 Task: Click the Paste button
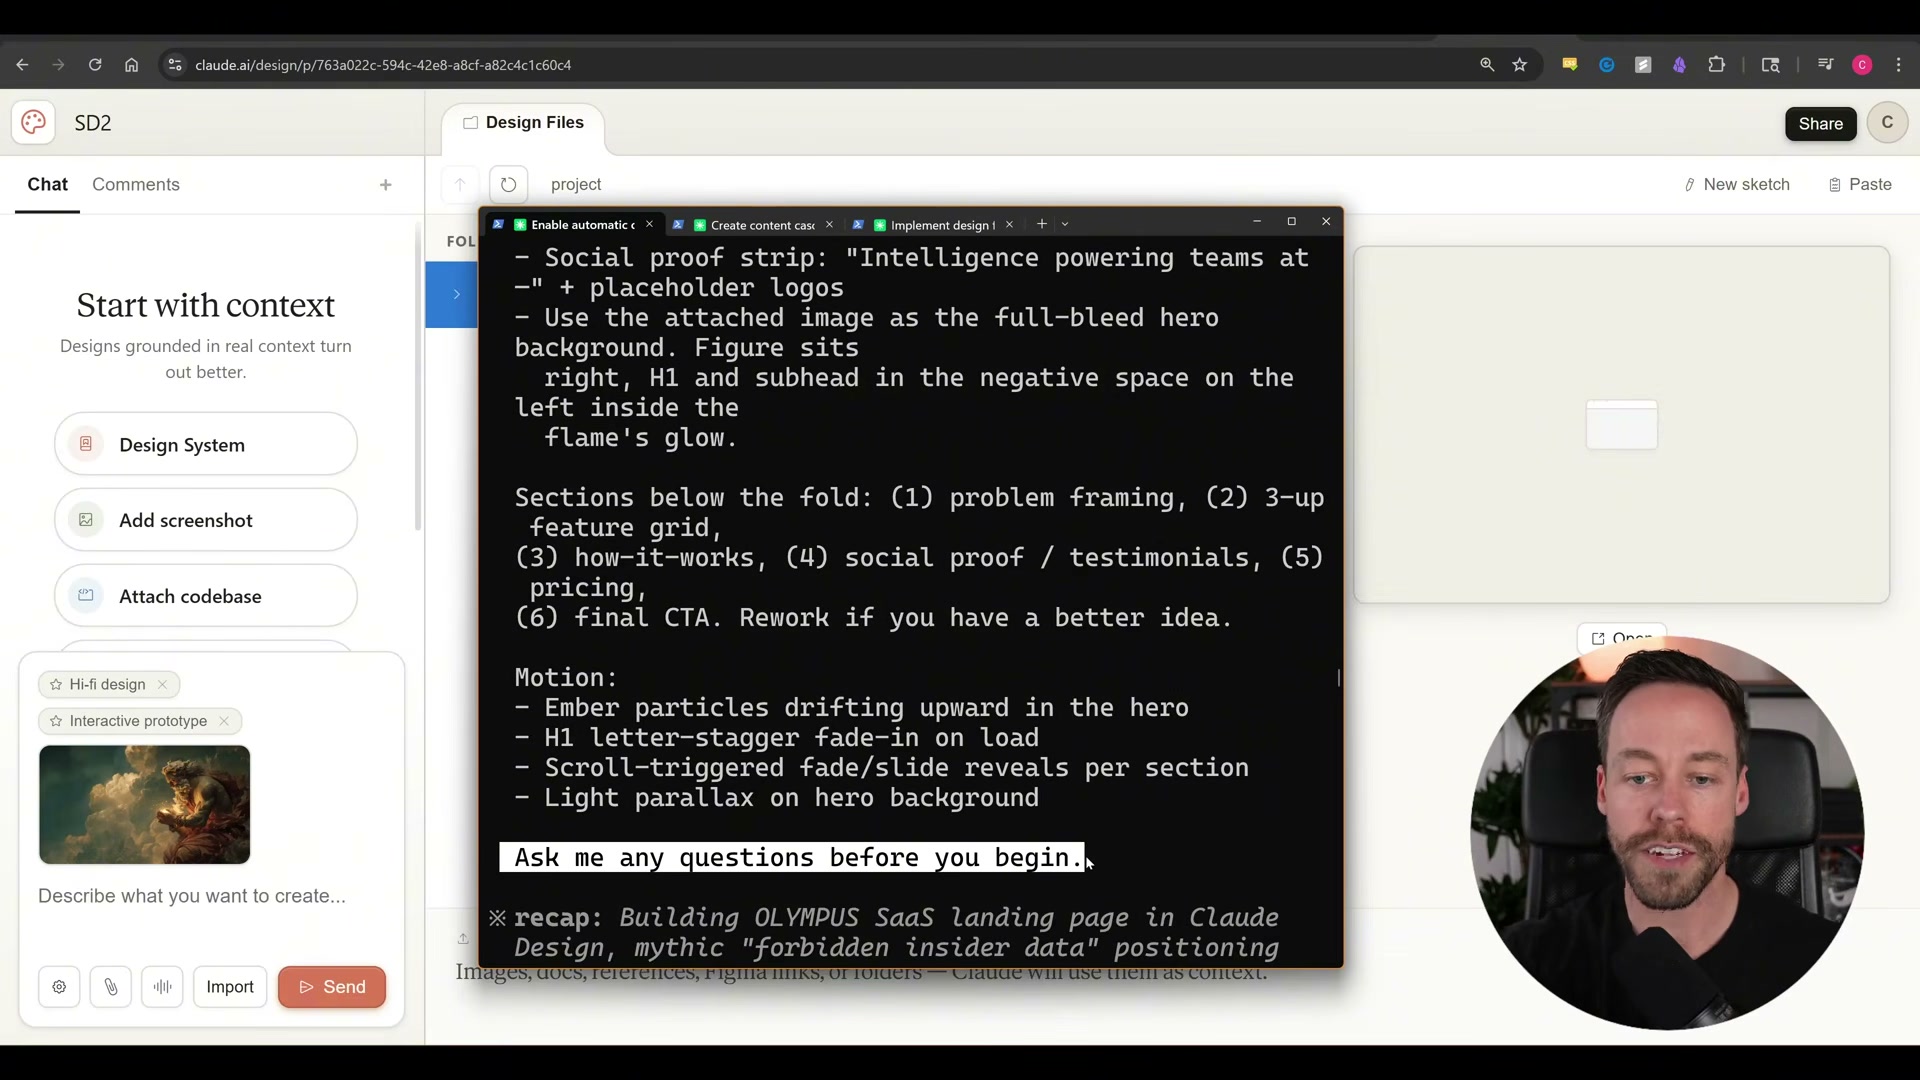1861,185
